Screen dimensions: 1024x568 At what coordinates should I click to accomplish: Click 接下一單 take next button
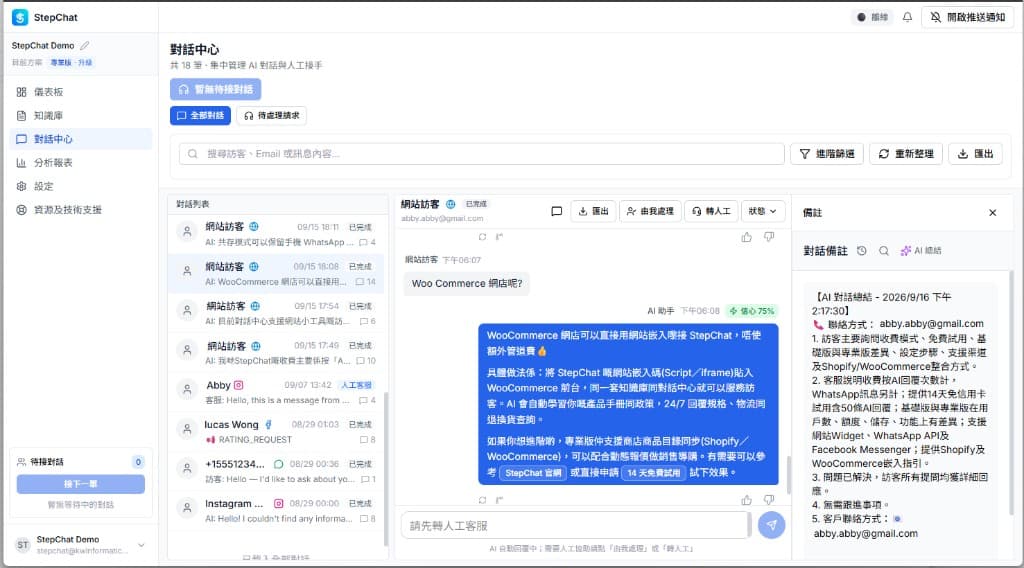pyautogui.click(x=81, y=484)
